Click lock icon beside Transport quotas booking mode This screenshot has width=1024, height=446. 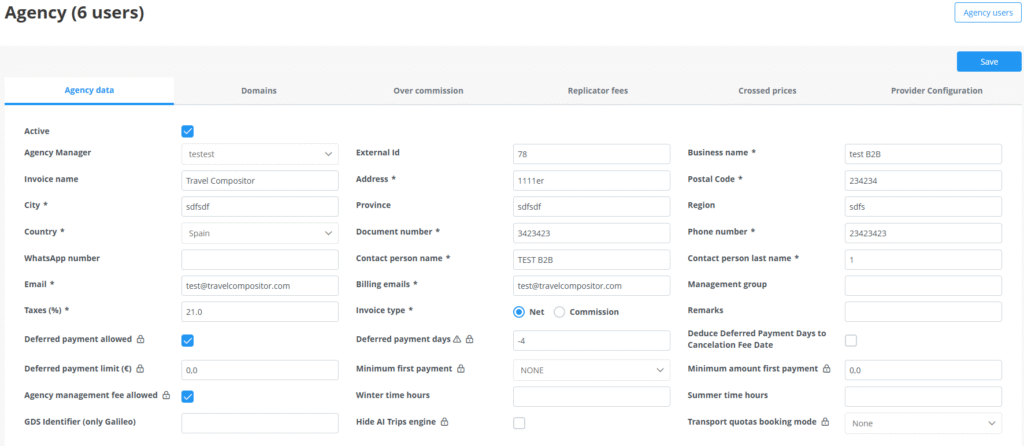[x=826, y=422]
